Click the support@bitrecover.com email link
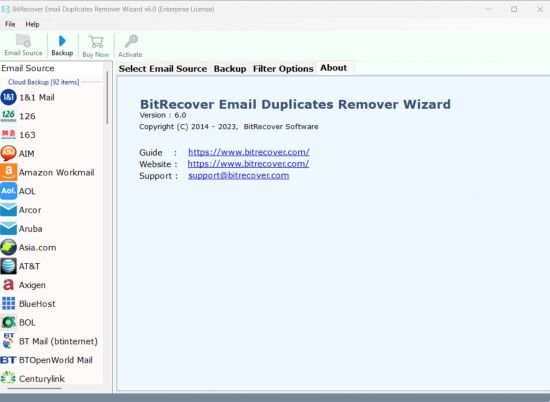Screen dimensions: 550x402 [x=239, y=175]
